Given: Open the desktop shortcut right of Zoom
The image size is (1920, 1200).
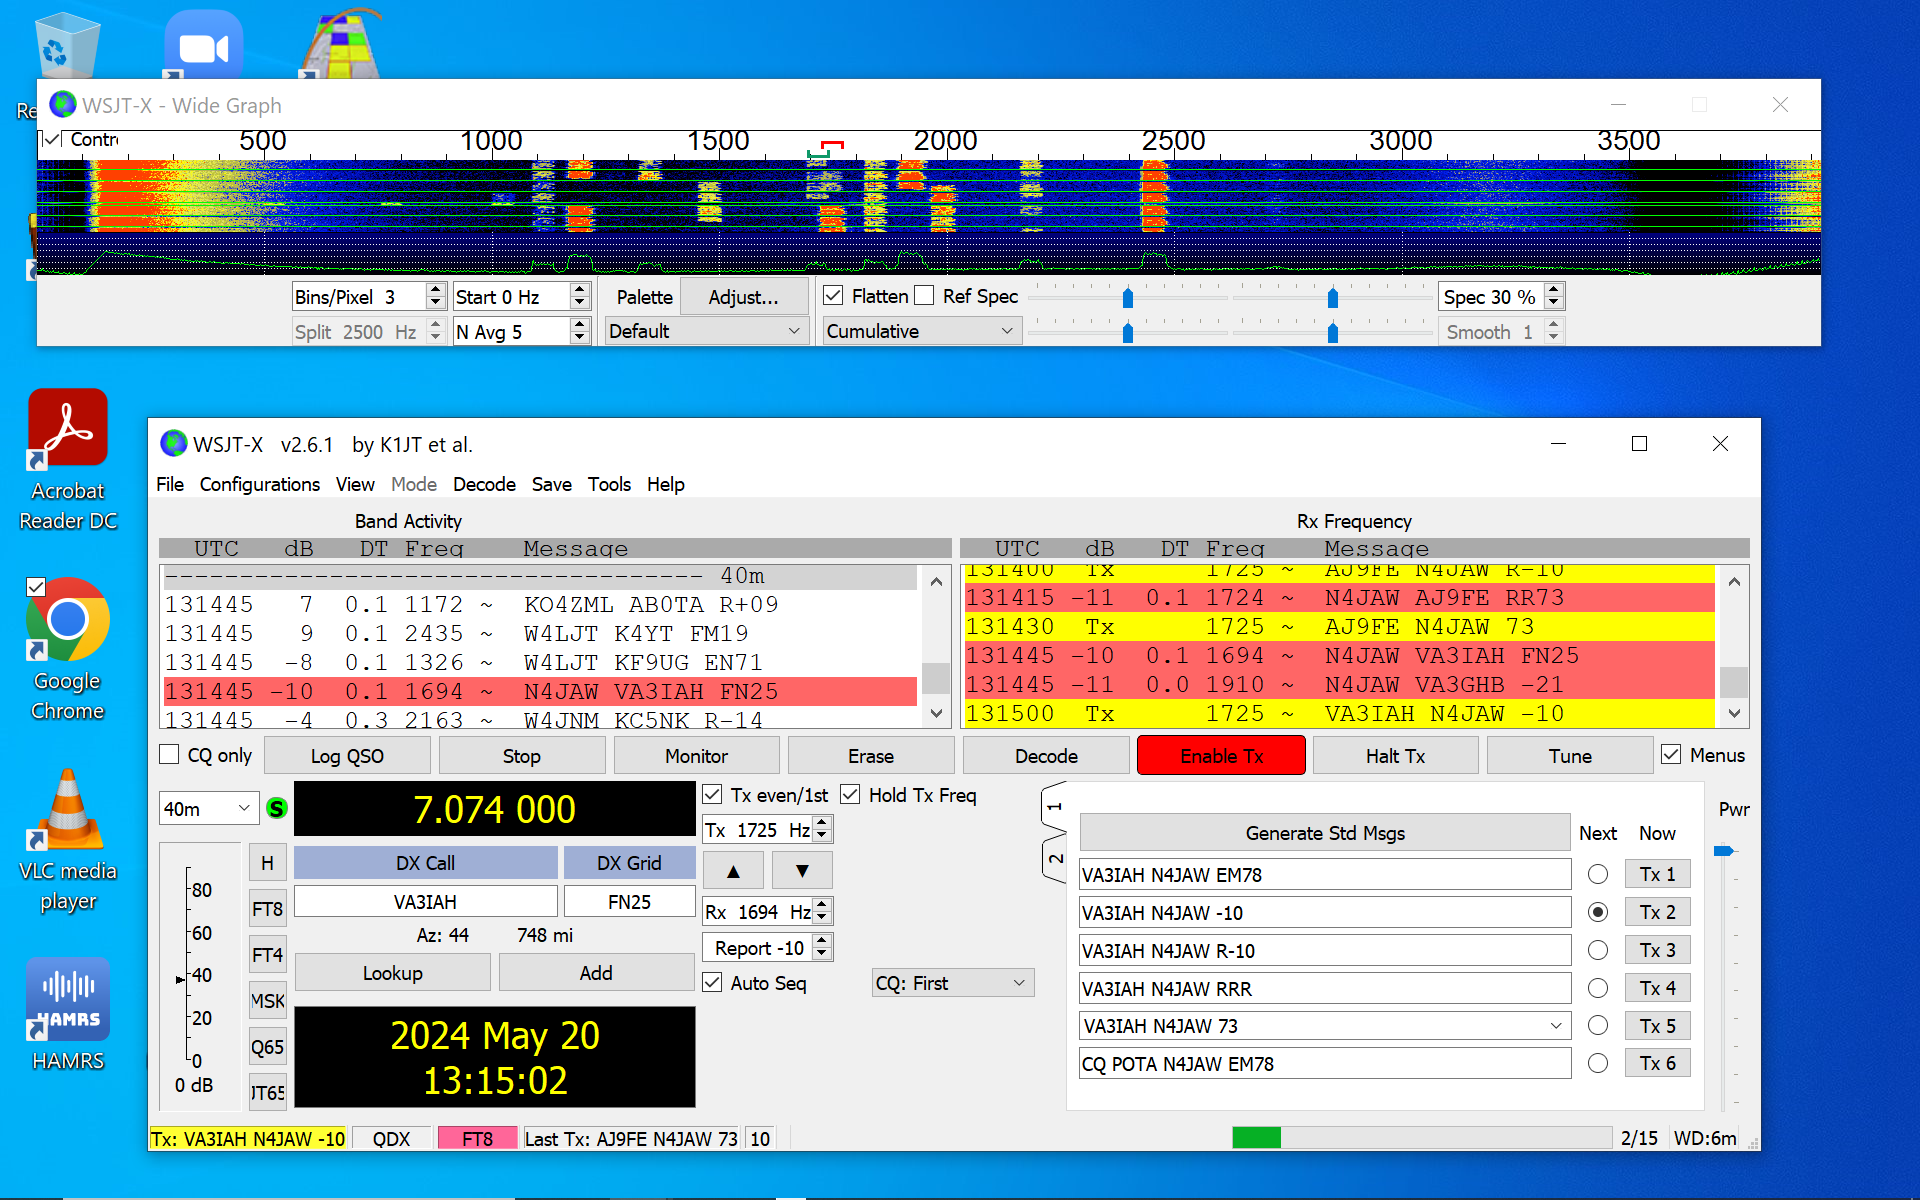Looking at the screenshot, I should click(x=340, y=45).
